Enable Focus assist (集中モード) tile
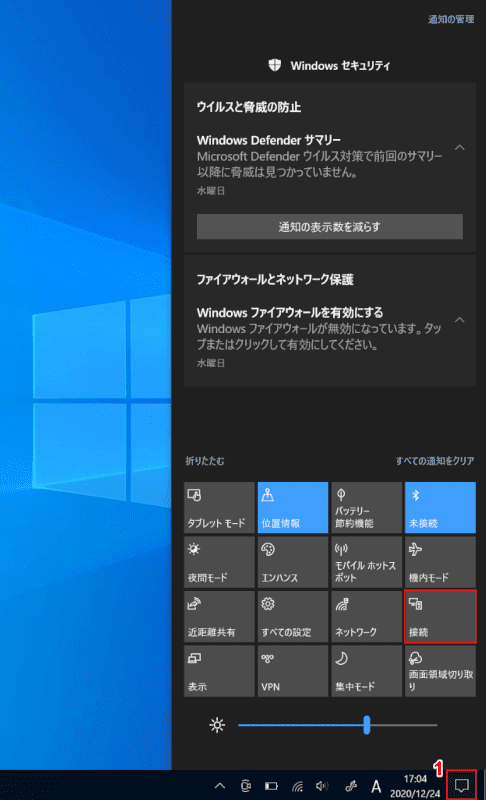486x800 pixels. click(x=367, y=671)
